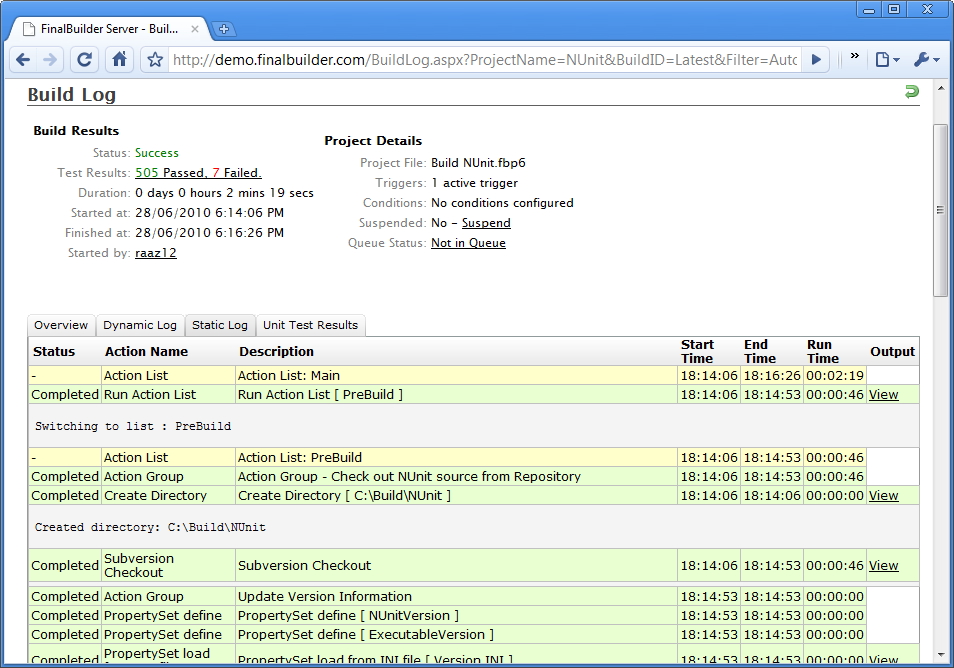
Task: Click the Action List: PreBuild description cell
Action: click(x=456, y=458)
